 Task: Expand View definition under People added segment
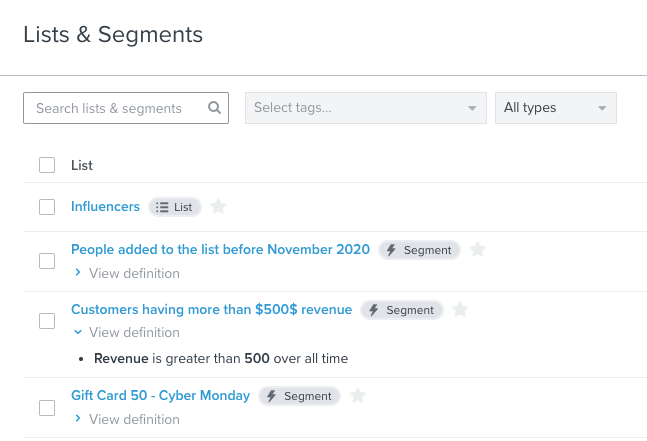tap(126, 273)
